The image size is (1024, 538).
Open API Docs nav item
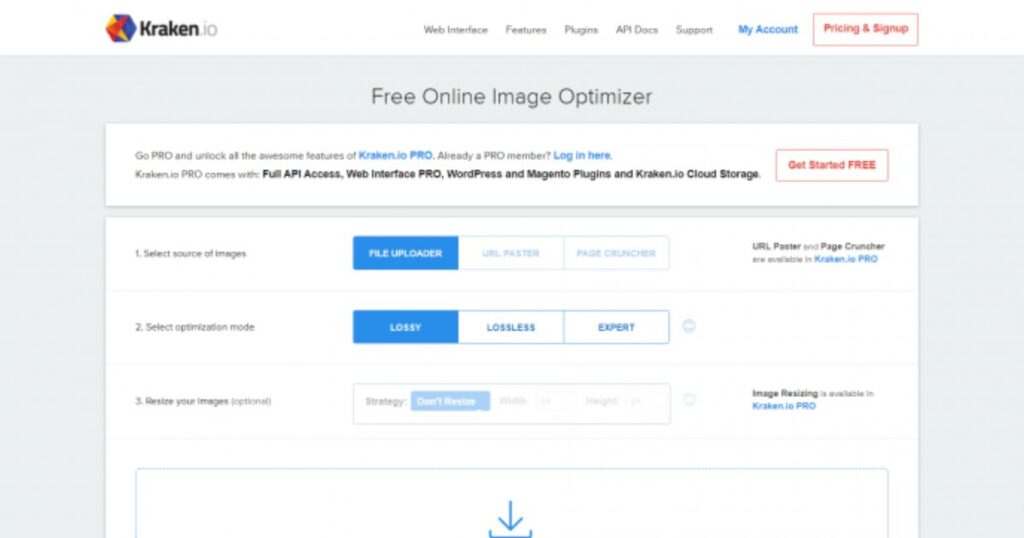(x=637, y=29)
